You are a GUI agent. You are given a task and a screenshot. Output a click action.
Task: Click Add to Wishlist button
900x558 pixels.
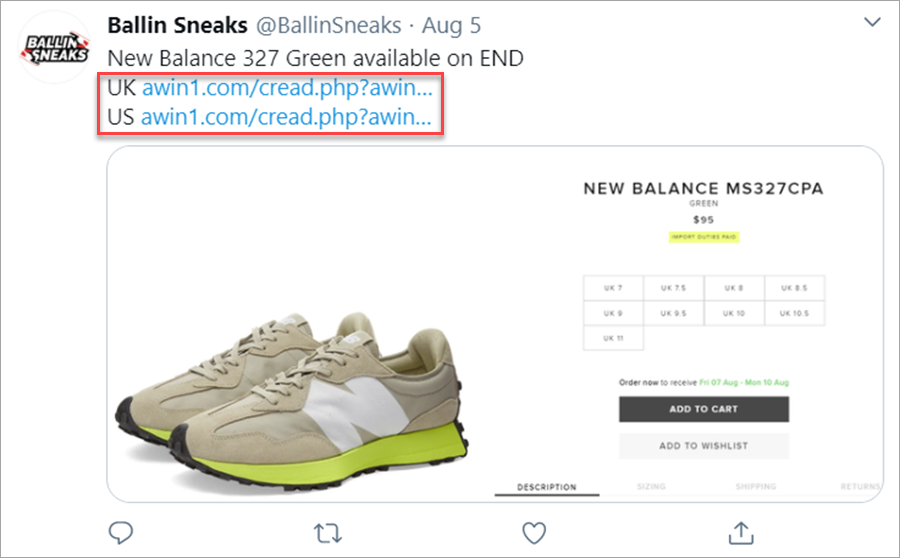click(703, 446)
